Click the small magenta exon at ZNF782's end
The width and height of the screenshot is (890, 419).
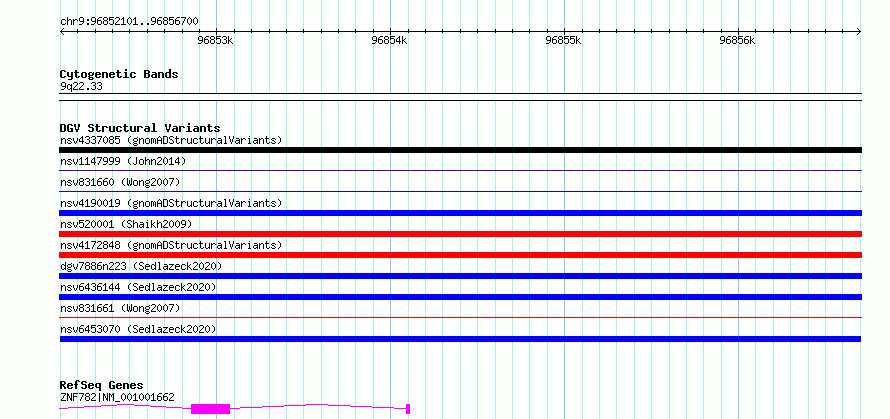click(408, 409)
